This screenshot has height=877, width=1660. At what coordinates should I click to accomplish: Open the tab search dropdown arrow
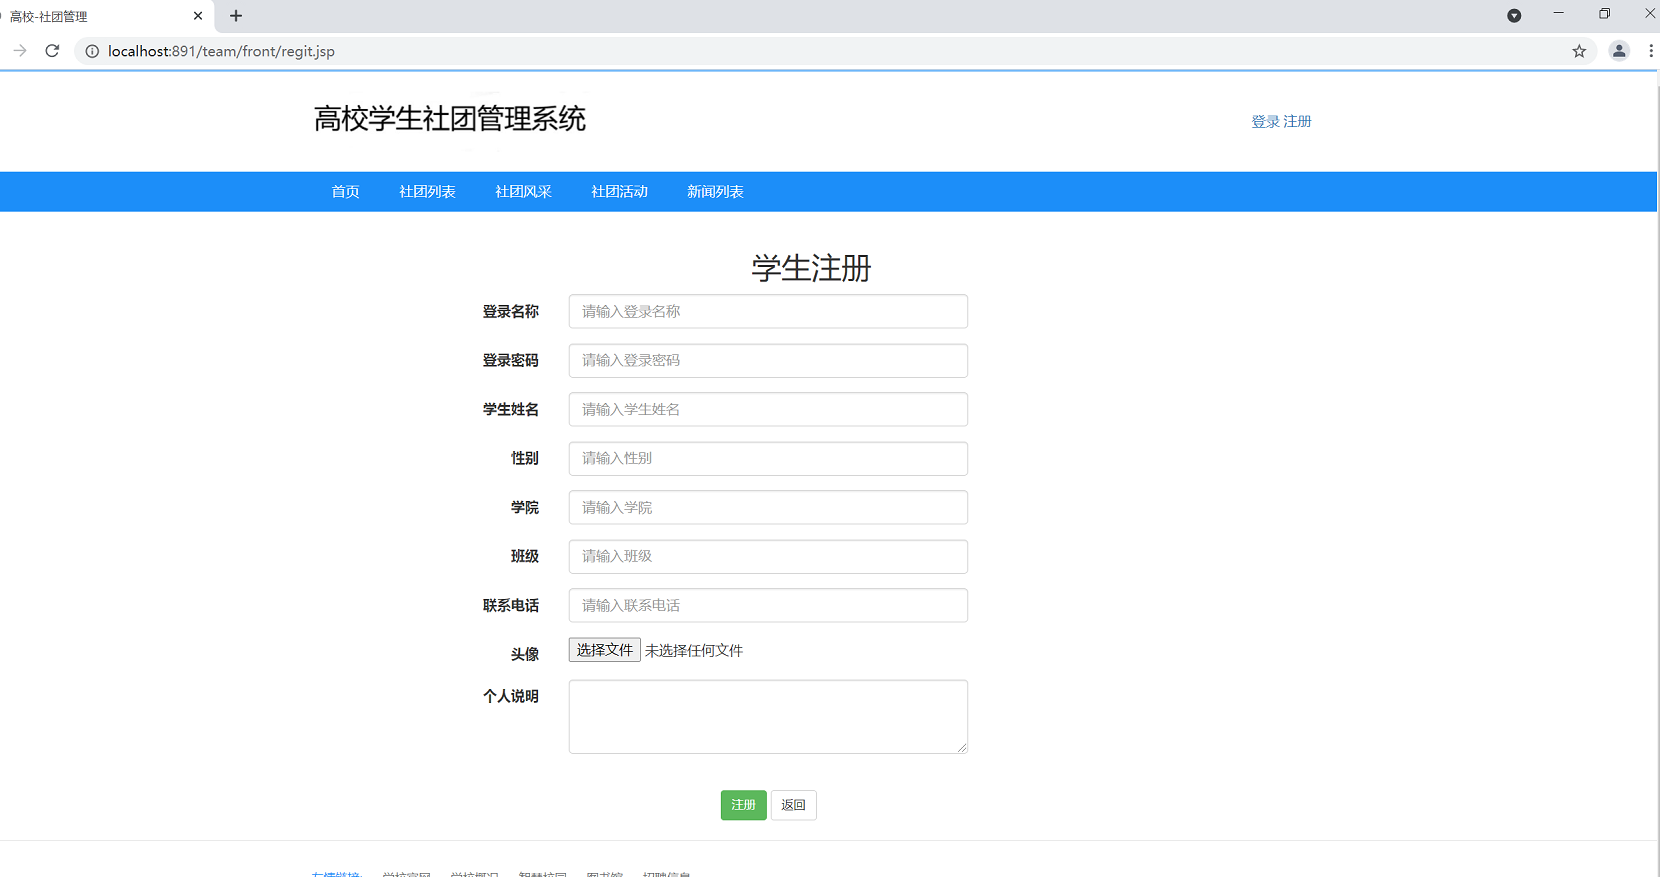click(x=1514, y=16)
